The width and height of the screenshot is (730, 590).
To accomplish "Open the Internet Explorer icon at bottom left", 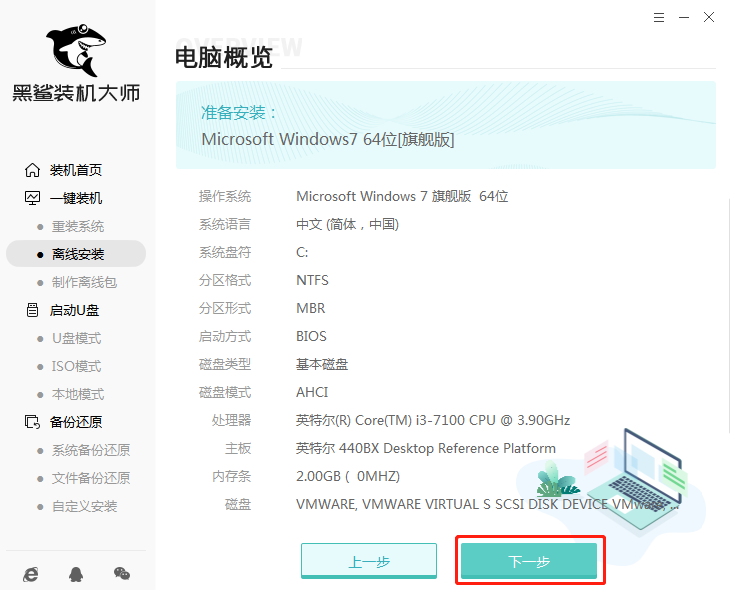I will tap(32, 573).
